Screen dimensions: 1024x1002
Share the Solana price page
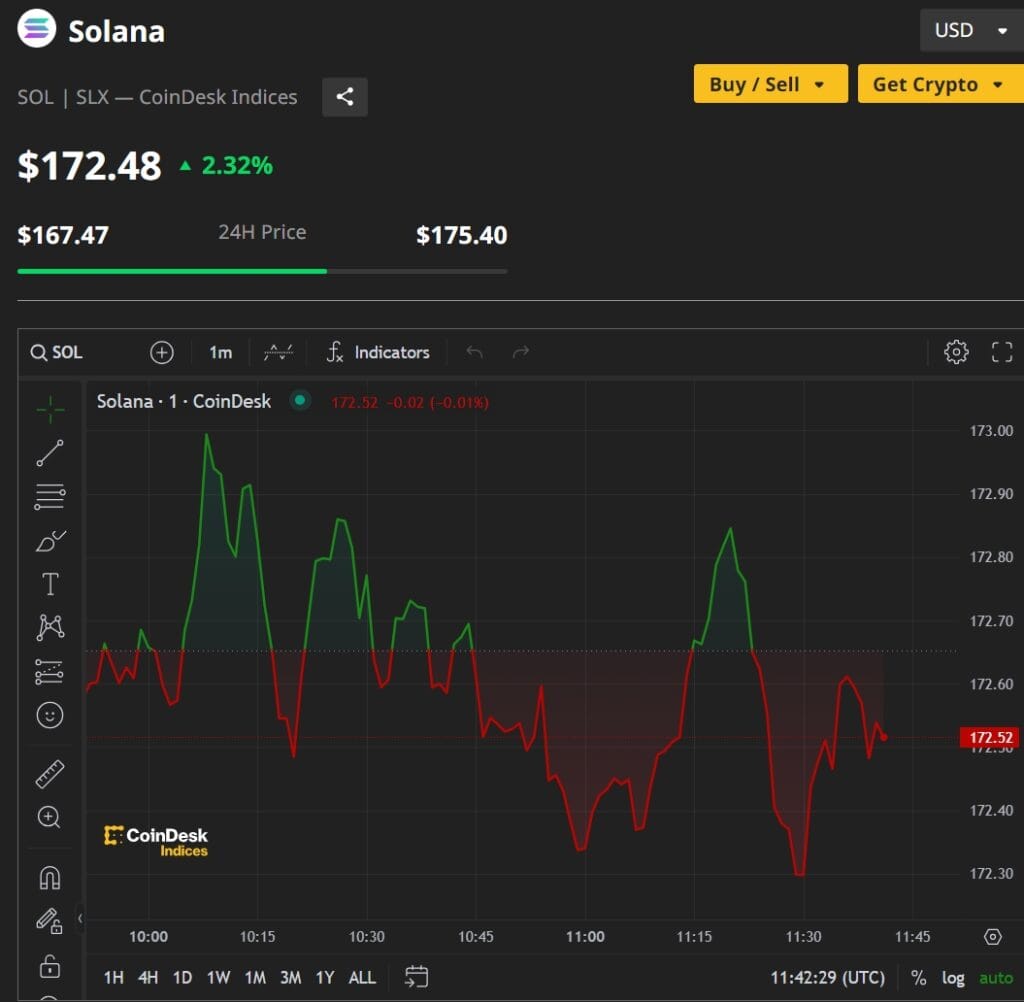[345, 97]
